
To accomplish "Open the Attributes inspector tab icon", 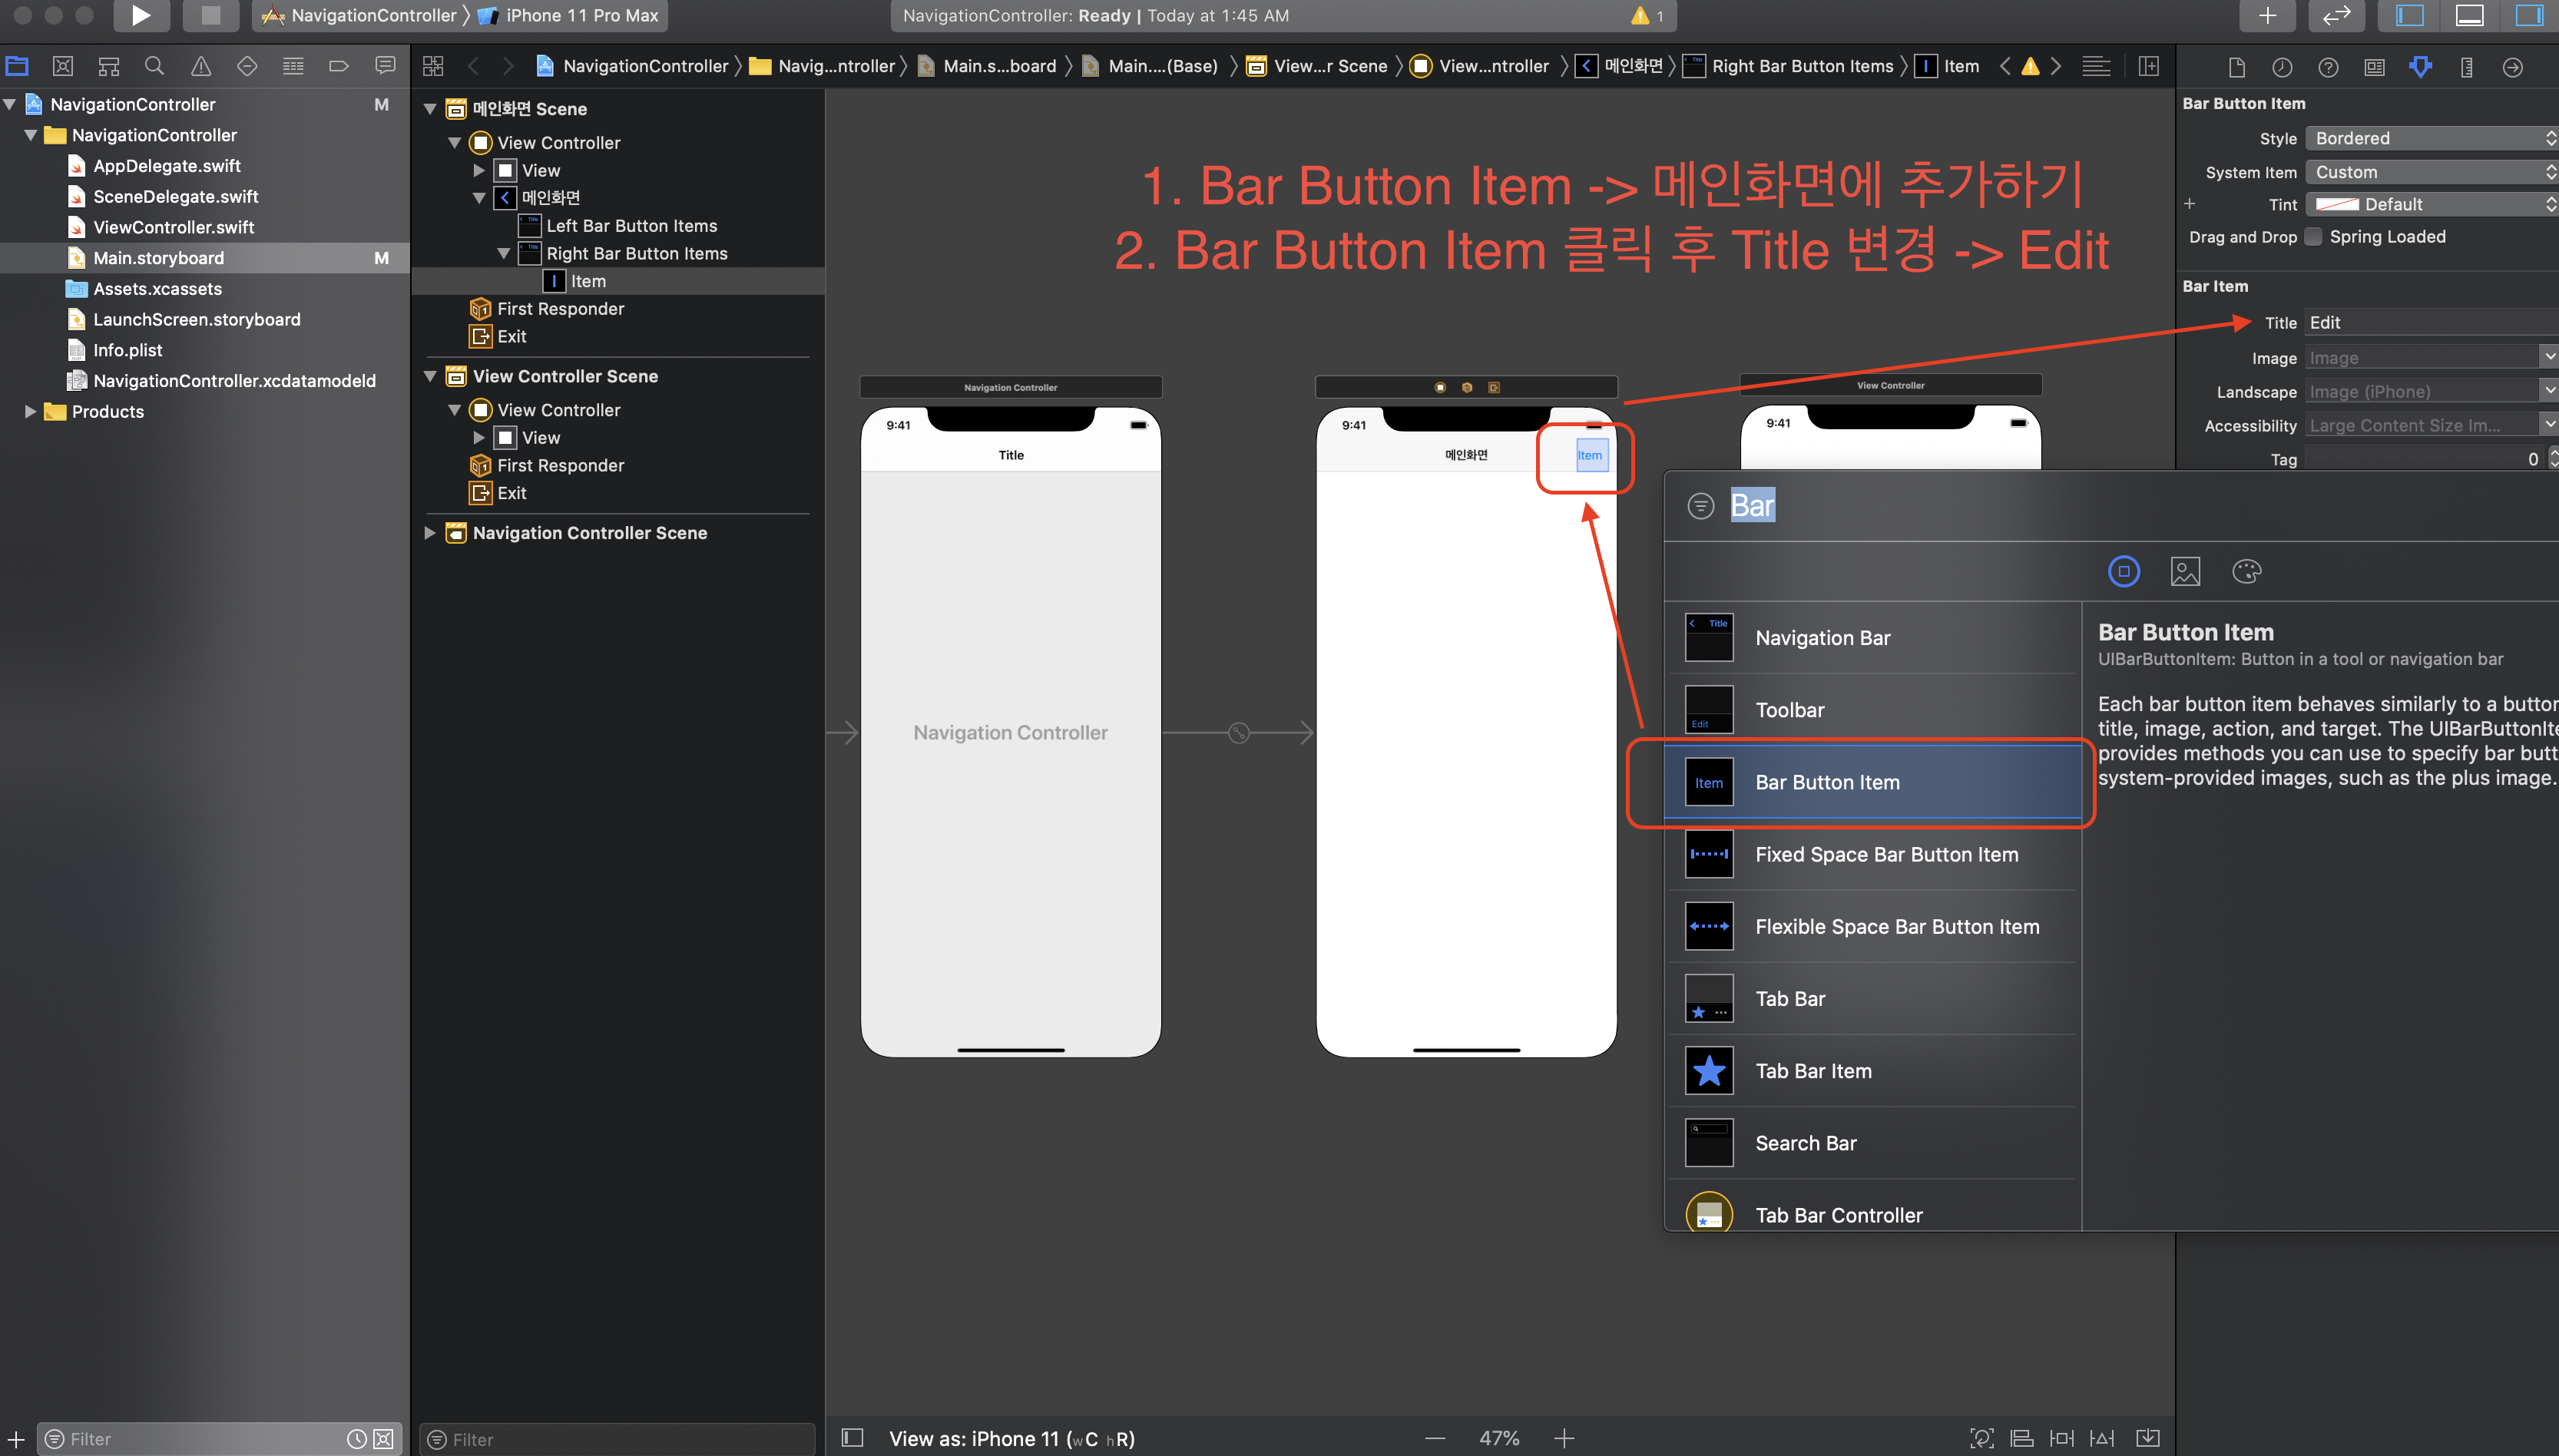I will tap(2420, 67).
